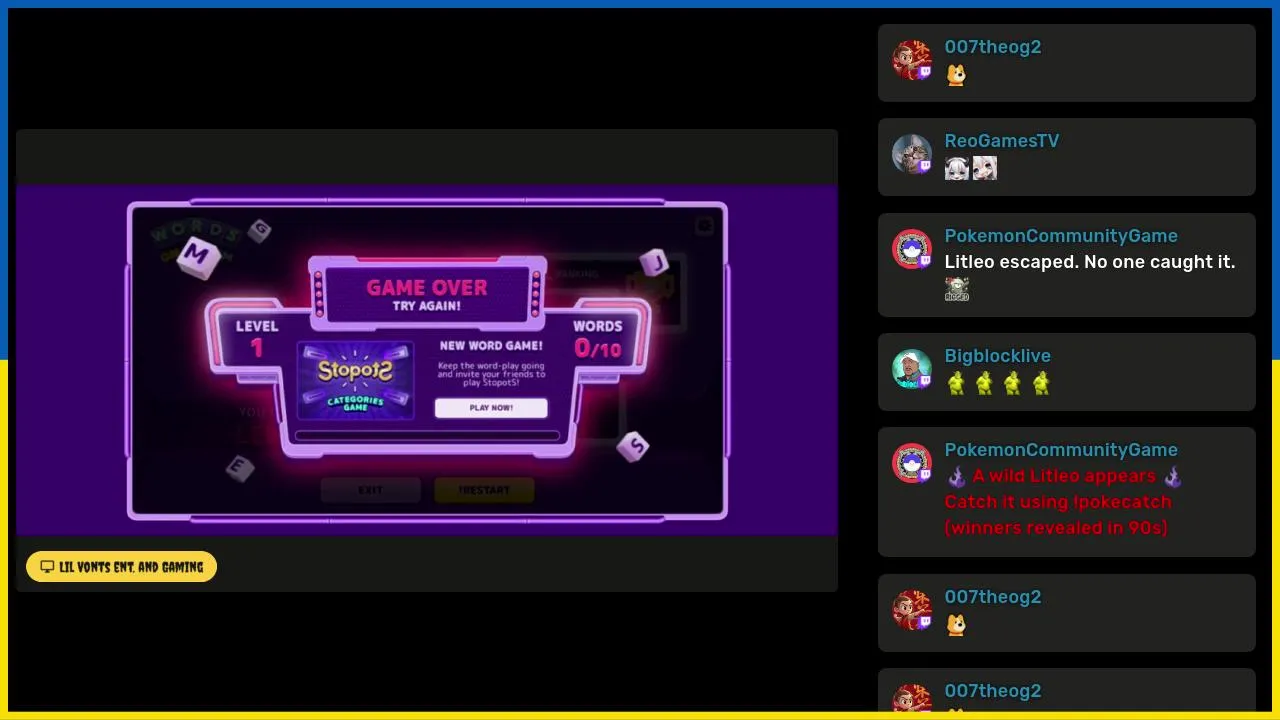Viewport: 1280px width, 720px height.
Task: Click ReoGamesTV's profile avatar
Action: [x=912, y=154]
